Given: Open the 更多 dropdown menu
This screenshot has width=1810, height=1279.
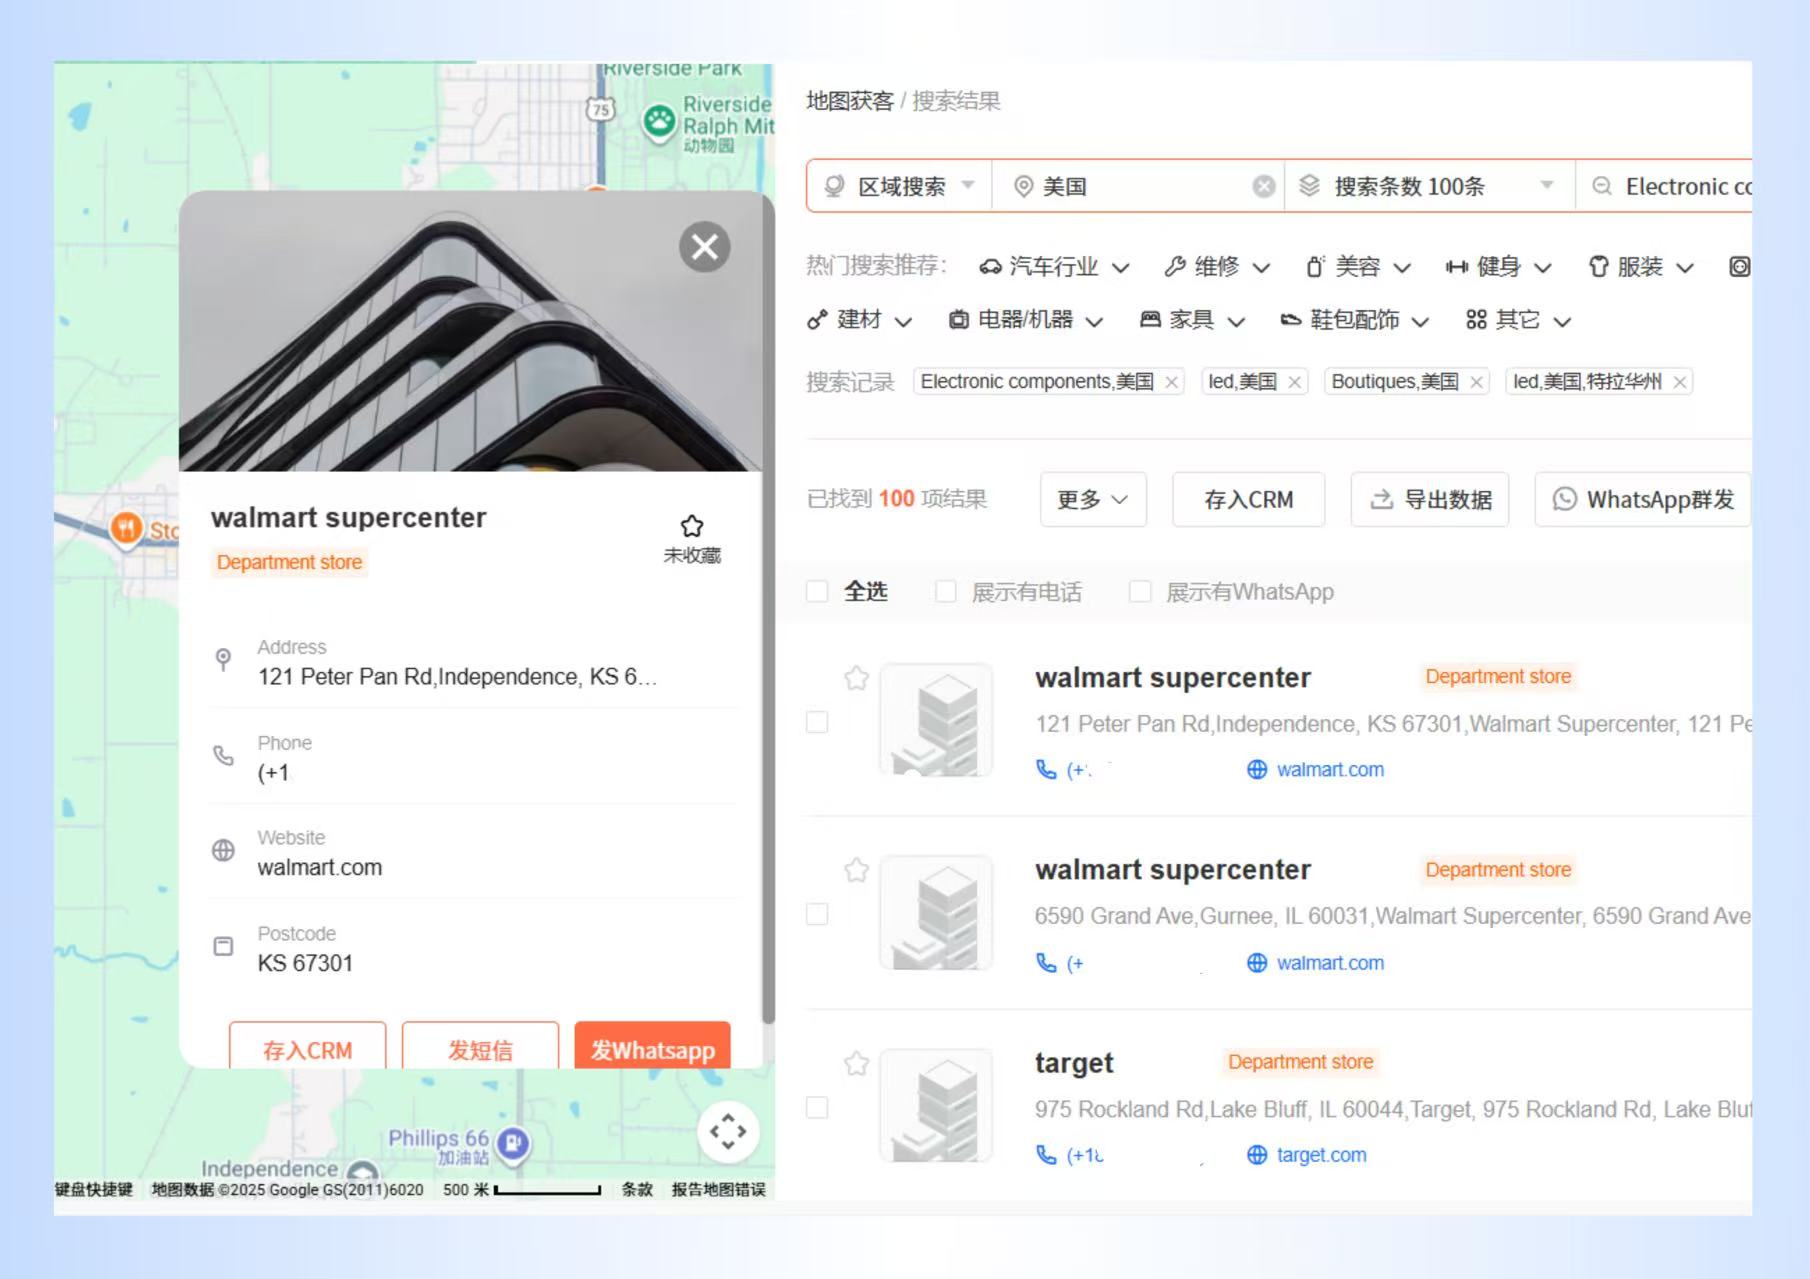Looking at the screenshot, I should (x=1092, y=500).
